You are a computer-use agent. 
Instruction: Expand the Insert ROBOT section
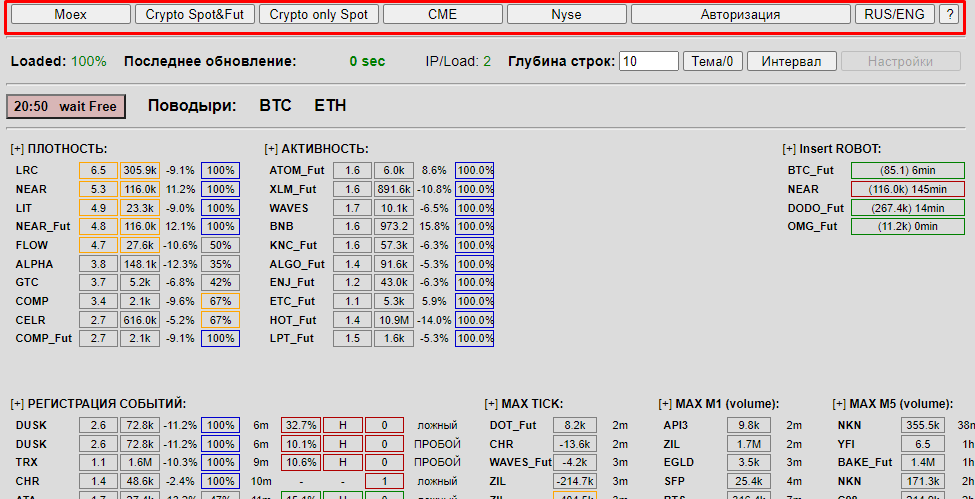pyautogui.click(x=790, y=149)
